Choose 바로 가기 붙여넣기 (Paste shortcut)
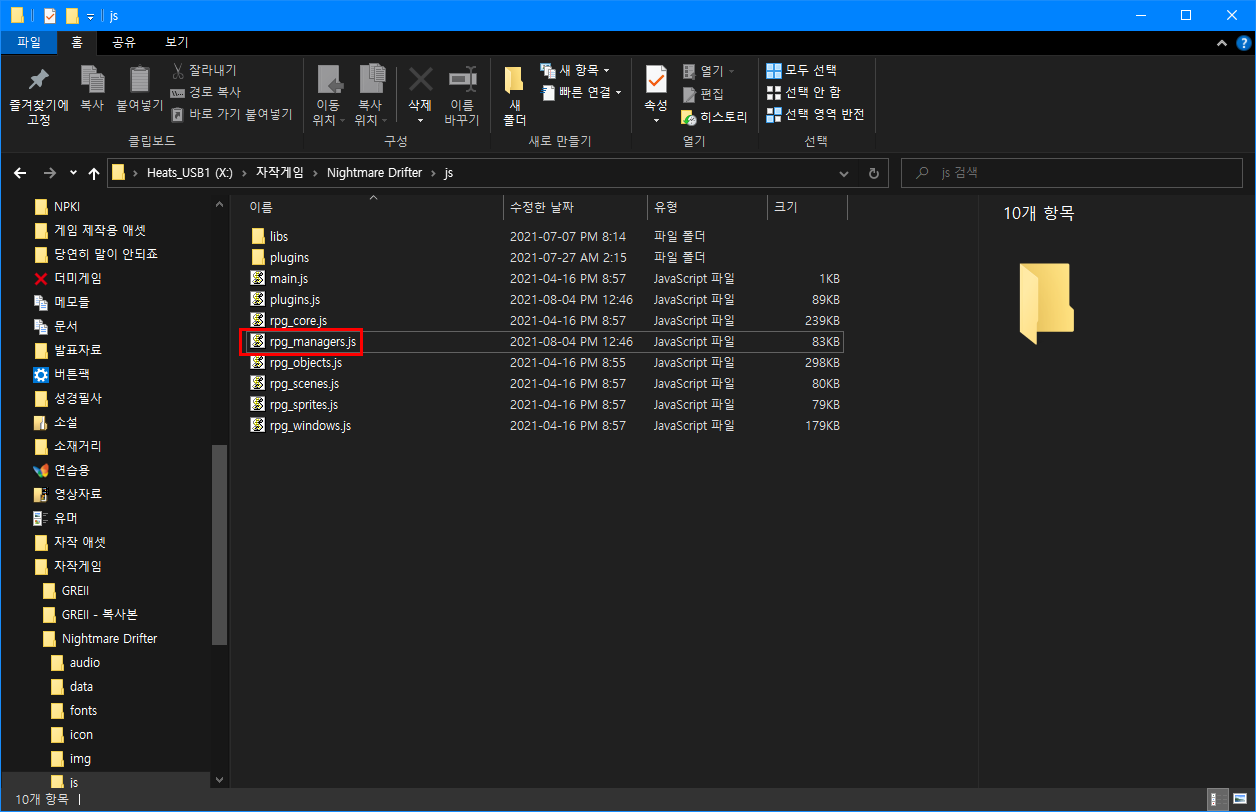This screenshot has height=812, width=1256. (x=231, y=114)
